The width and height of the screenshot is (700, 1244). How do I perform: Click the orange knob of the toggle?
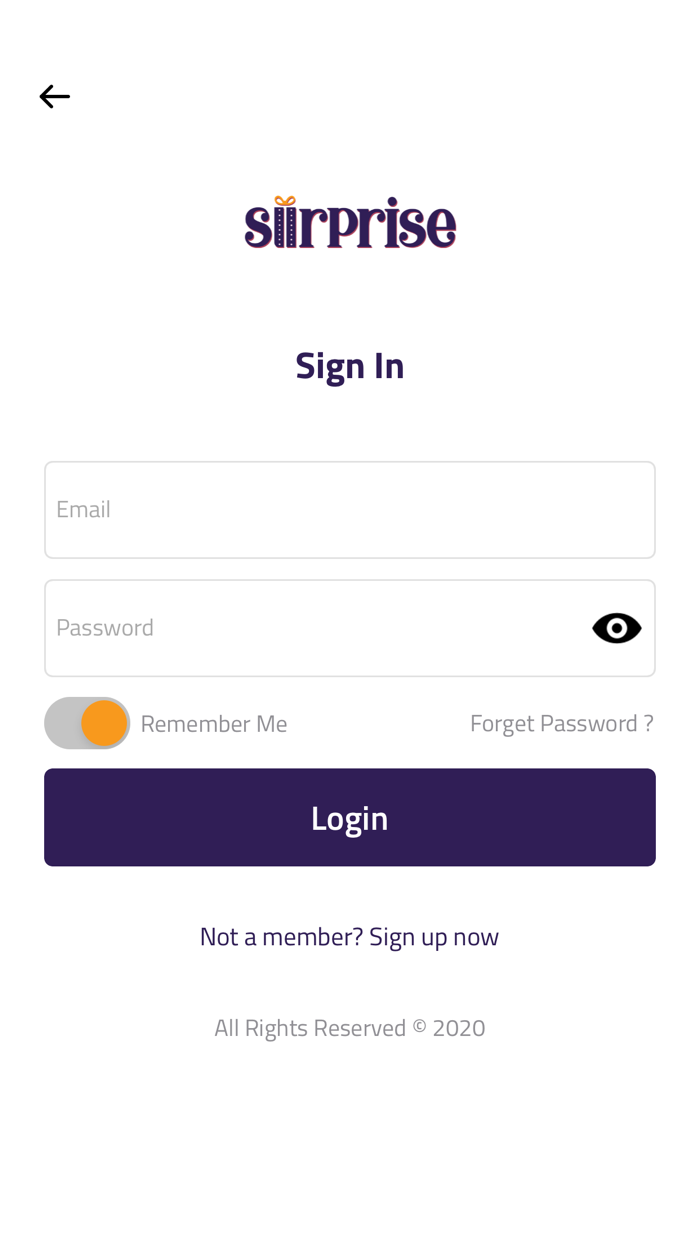[x=104, y=723]
